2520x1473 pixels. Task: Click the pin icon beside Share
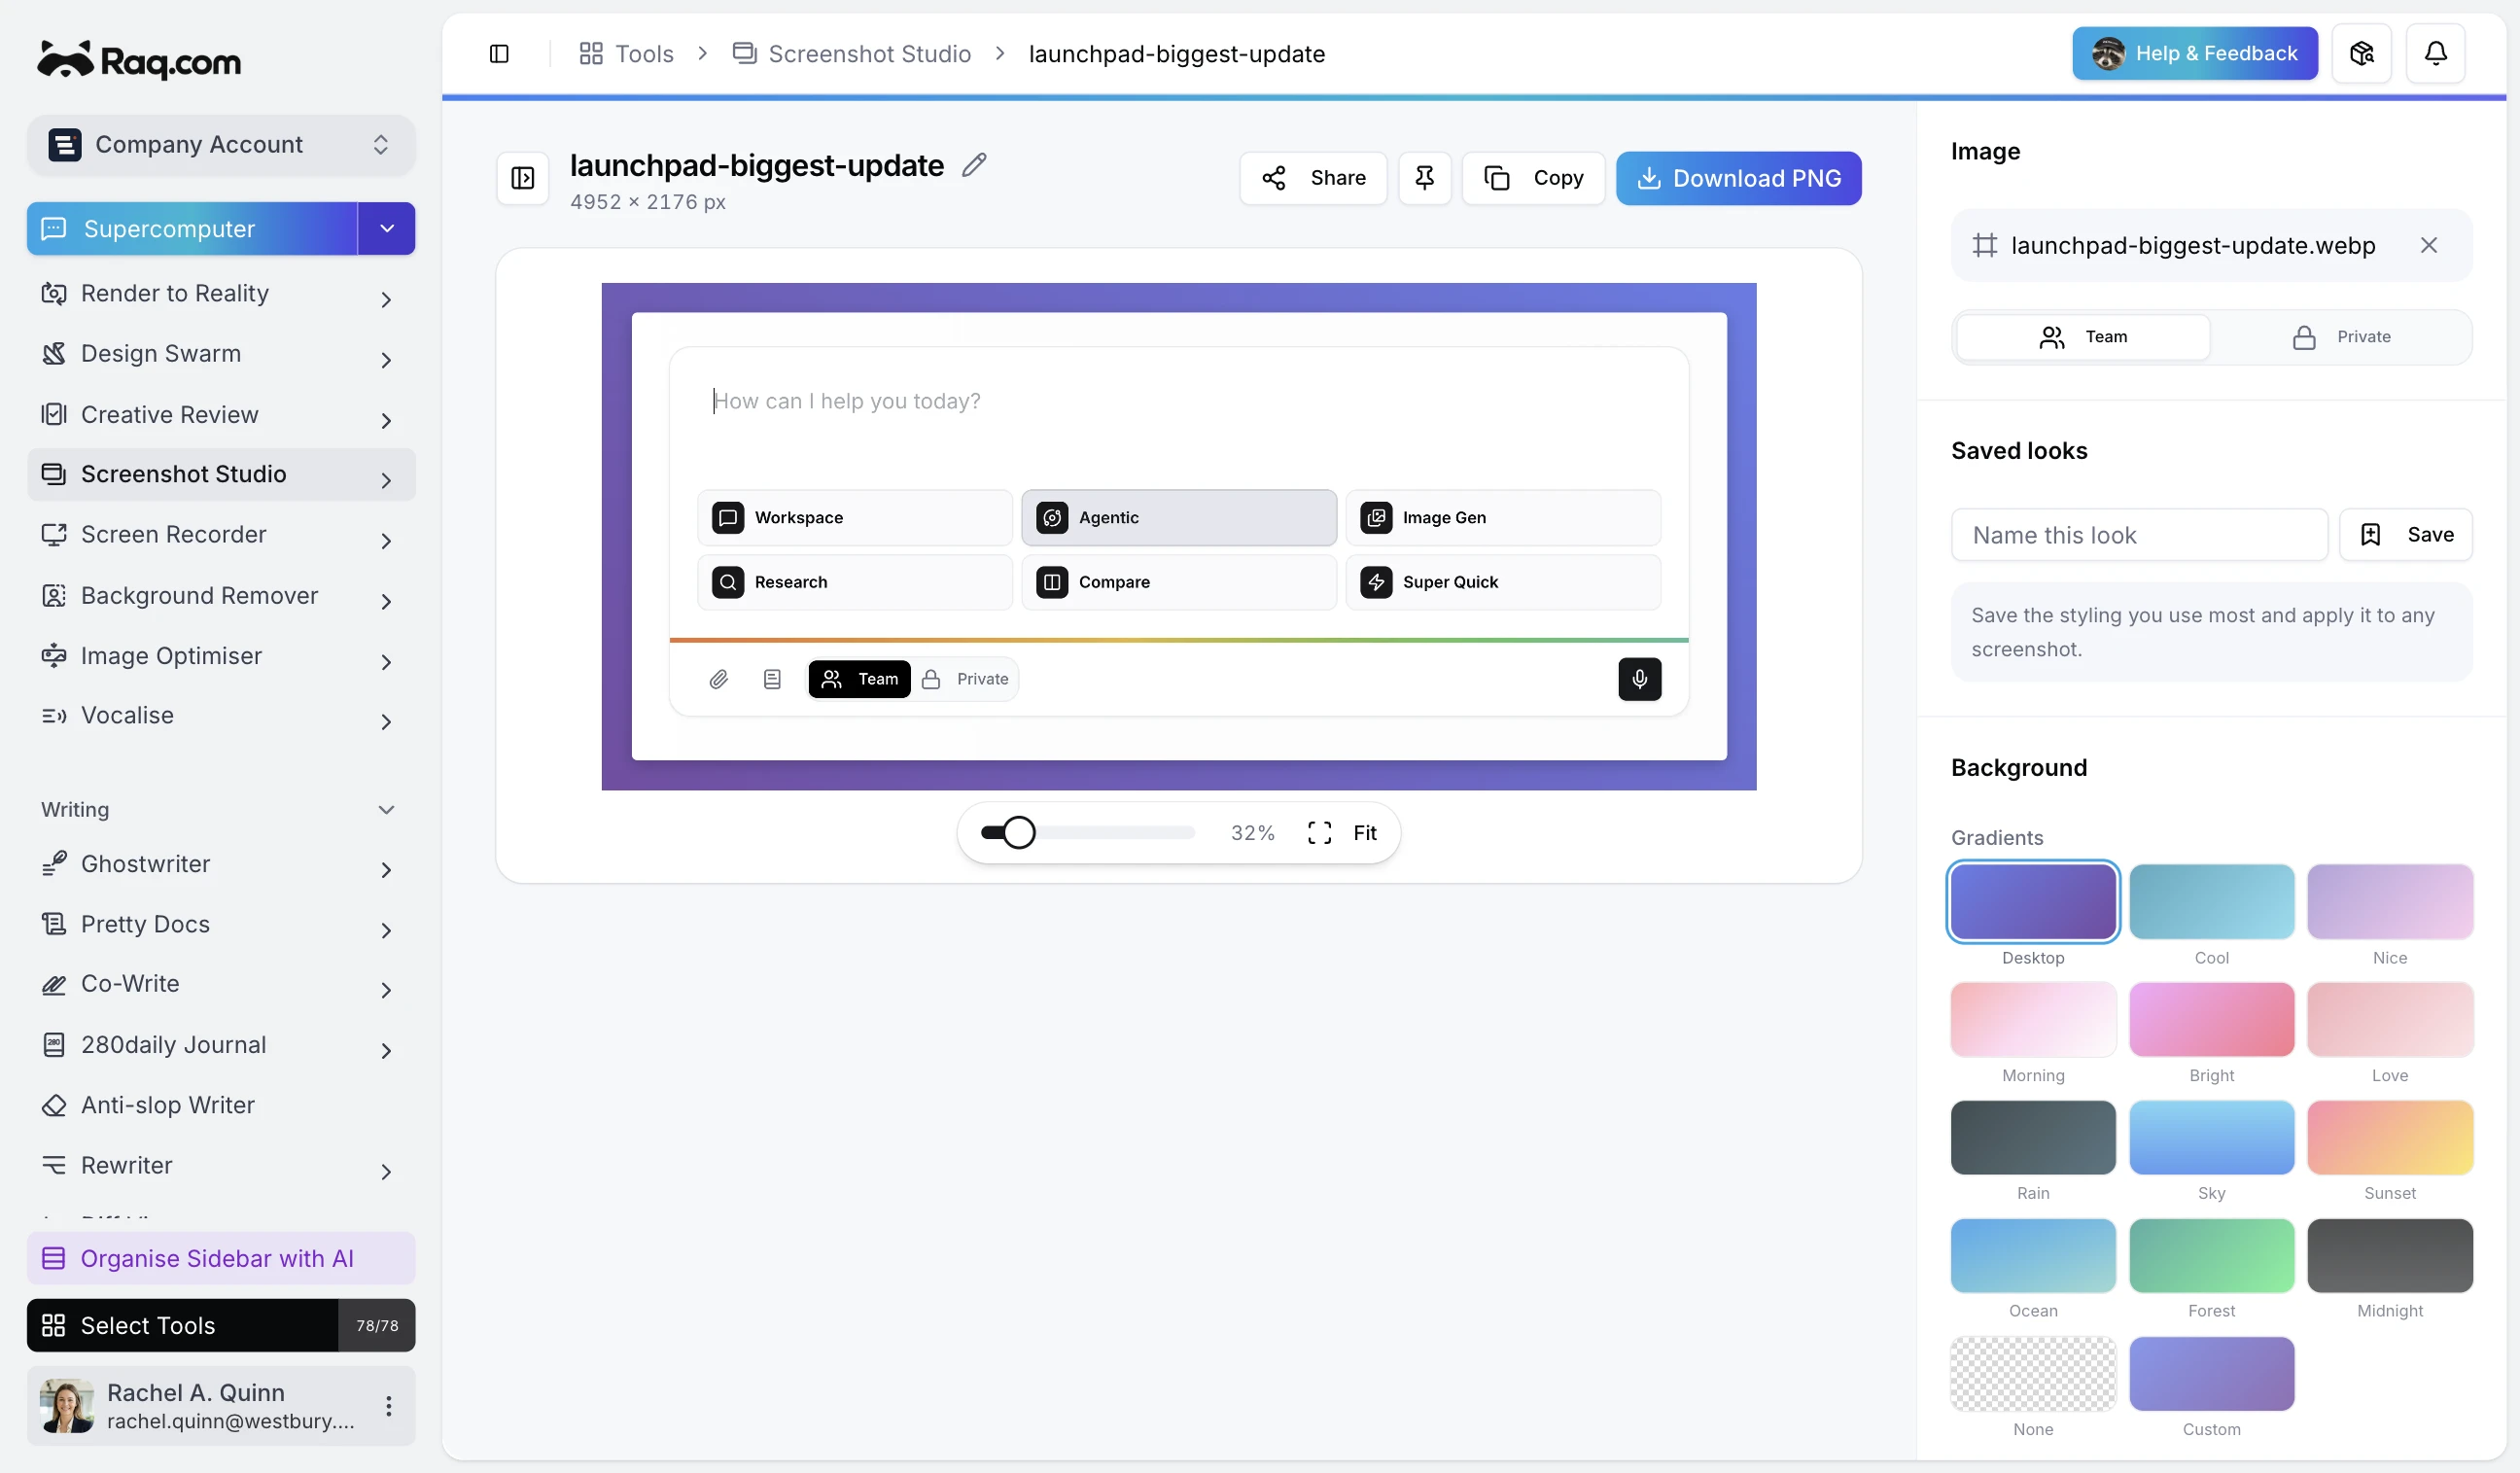pyautogui.click(x=1424, y=178)
